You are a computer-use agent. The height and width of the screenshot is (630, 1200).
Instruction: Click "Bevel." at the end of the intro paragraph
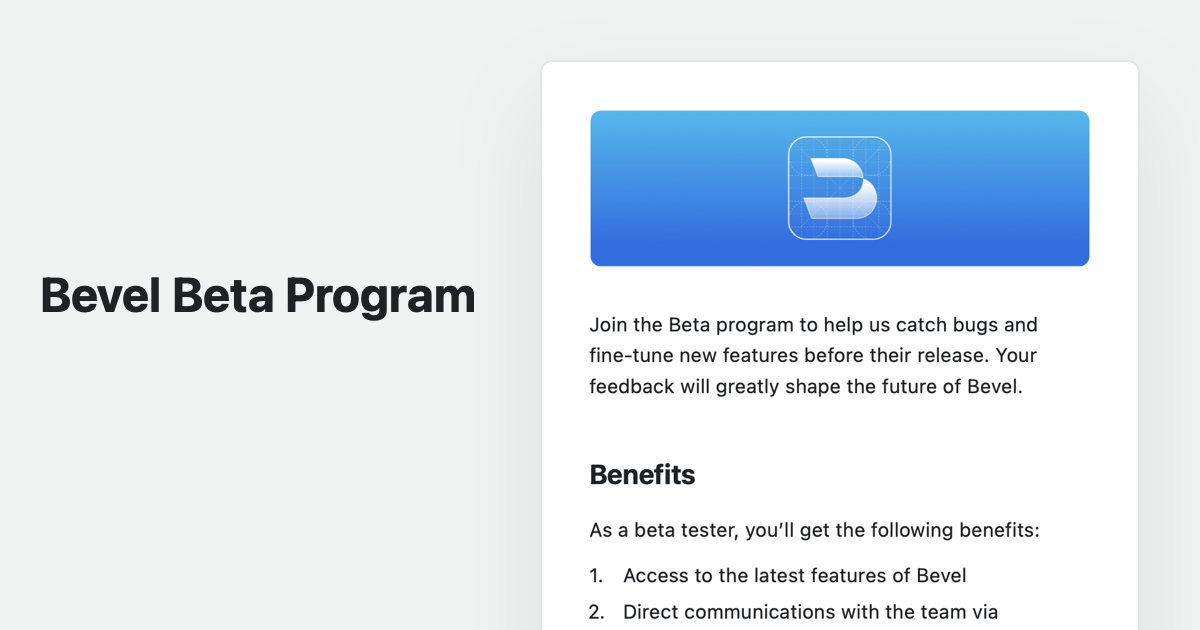pos(995,387)
